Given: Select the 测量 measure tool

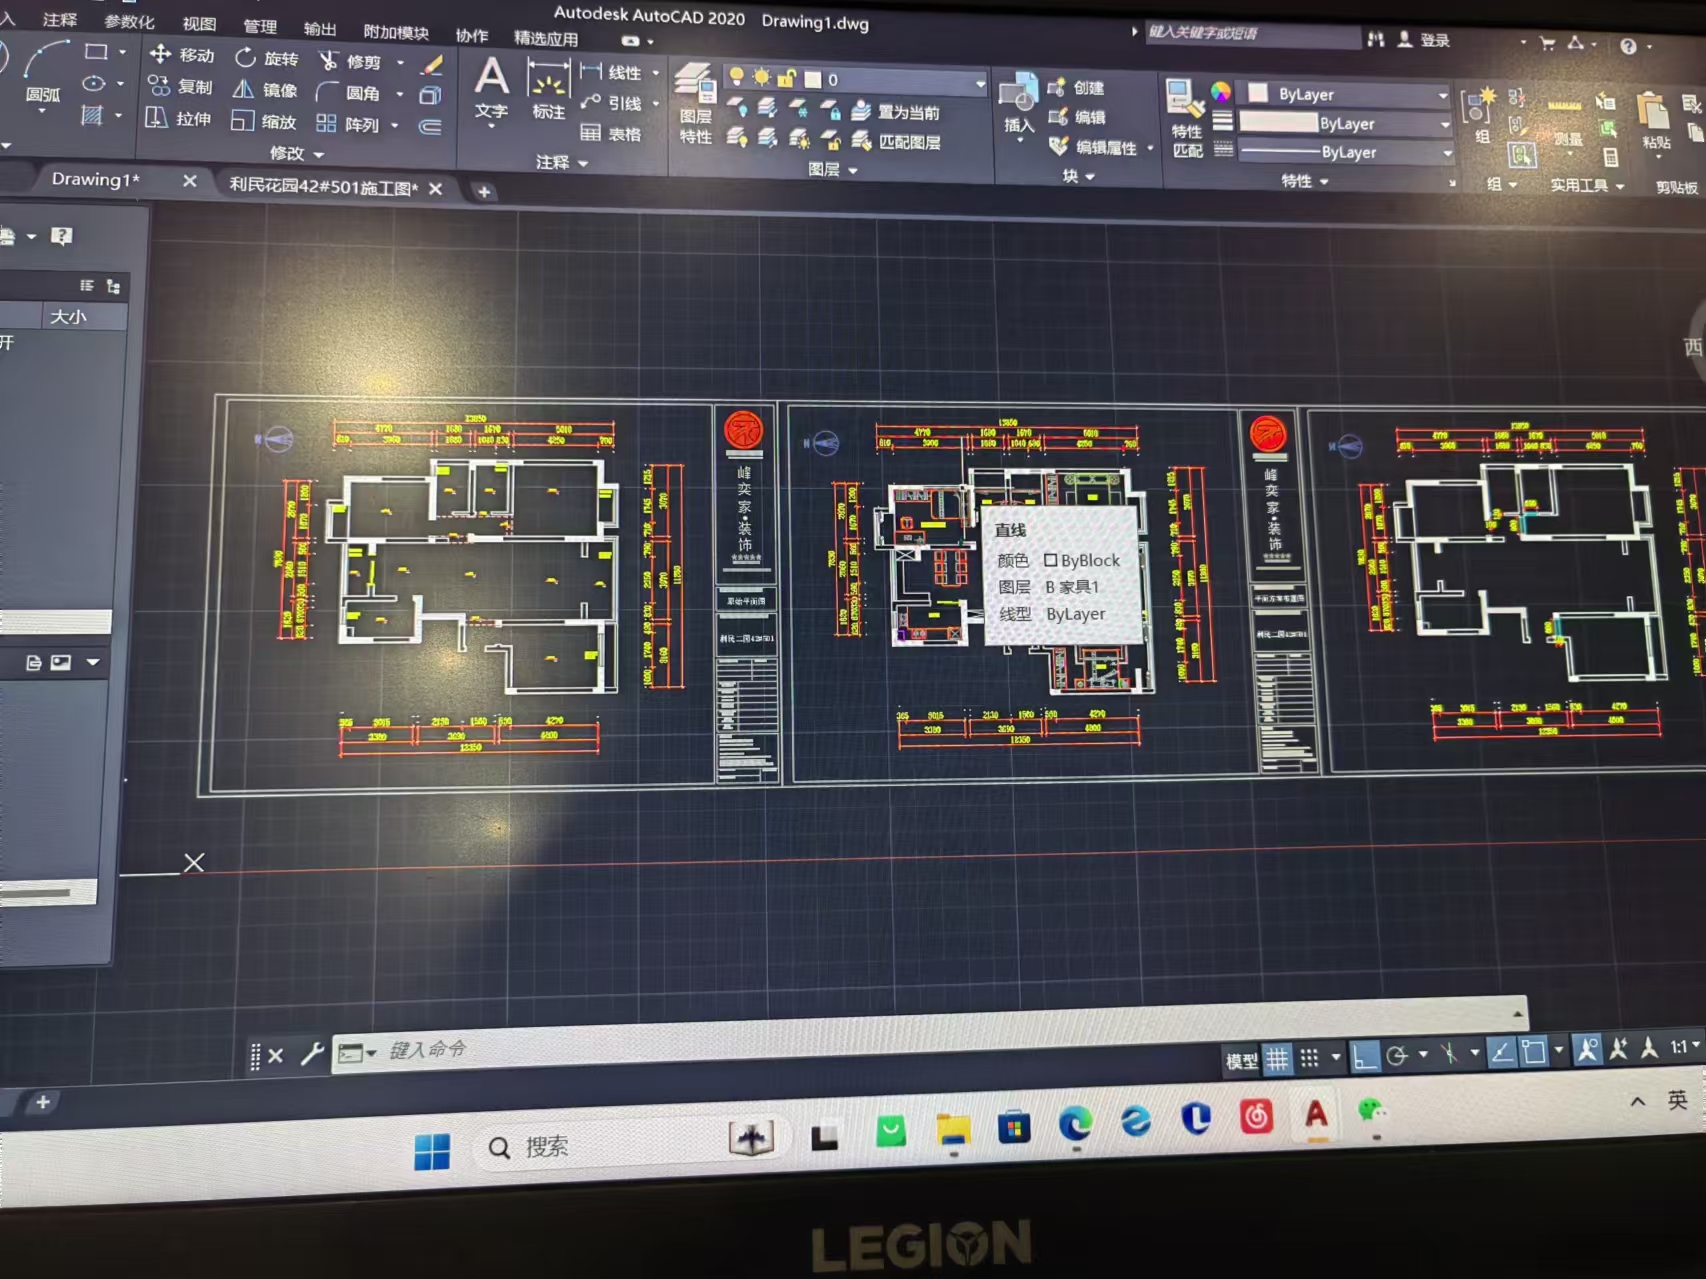Looking at the screenshot, I should tap(1567, 120).
